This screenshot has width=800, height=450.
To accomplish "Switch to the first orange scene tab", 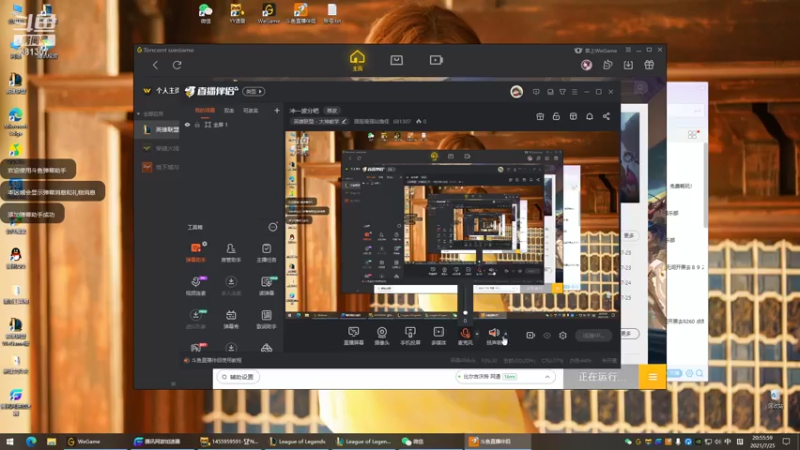I will point(205,110).
